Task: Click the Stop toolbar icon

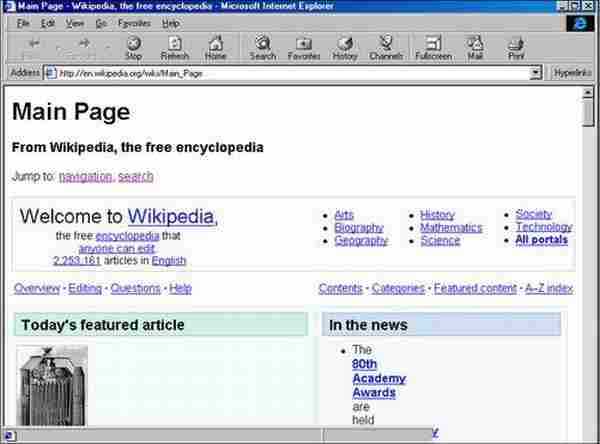Action: pyautogui.click(x=133, y=47)
